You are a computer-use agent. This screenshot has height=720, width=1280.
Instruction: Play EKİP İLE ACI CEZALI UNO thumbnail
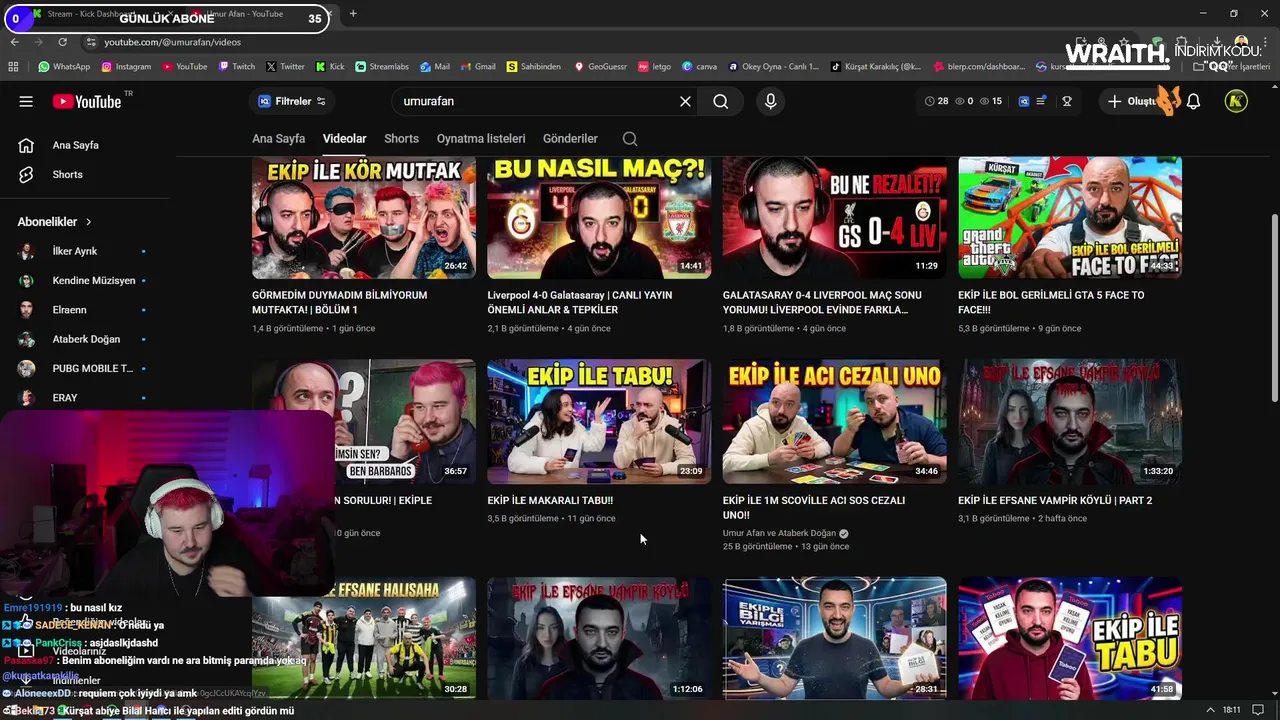click(x=835, y=421)
